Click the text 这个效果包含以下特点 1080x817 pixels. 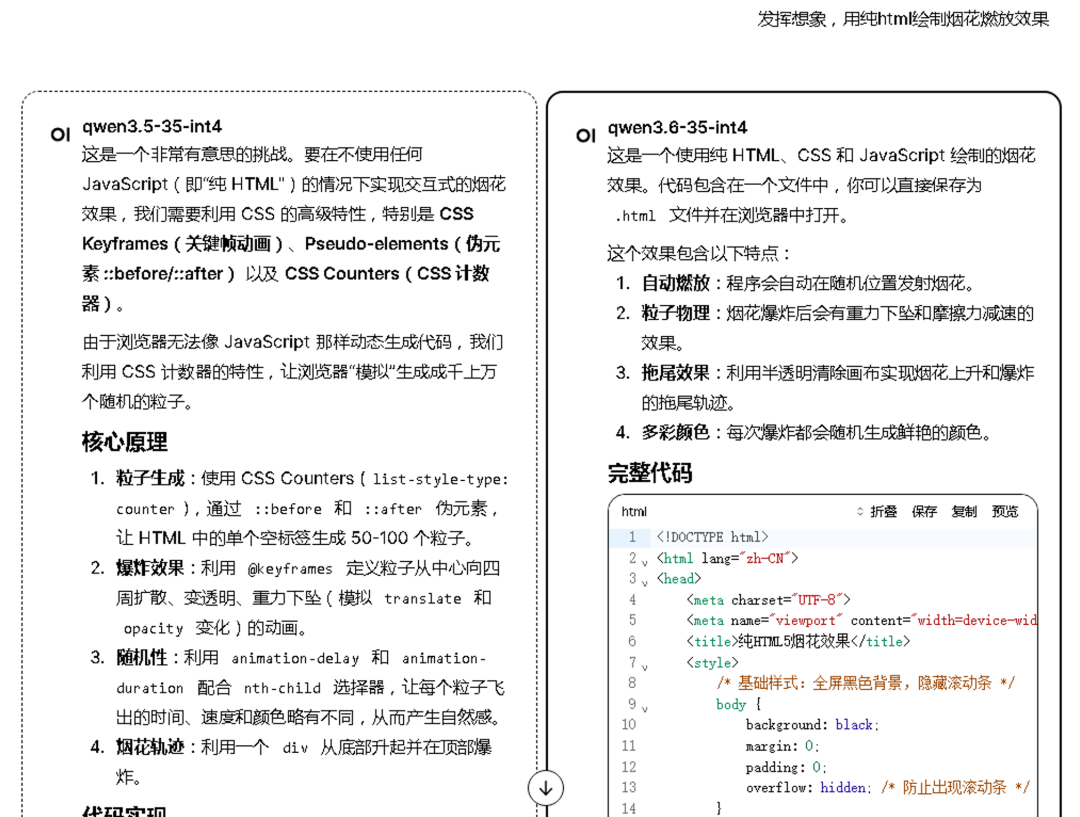[x=698, y=254]
